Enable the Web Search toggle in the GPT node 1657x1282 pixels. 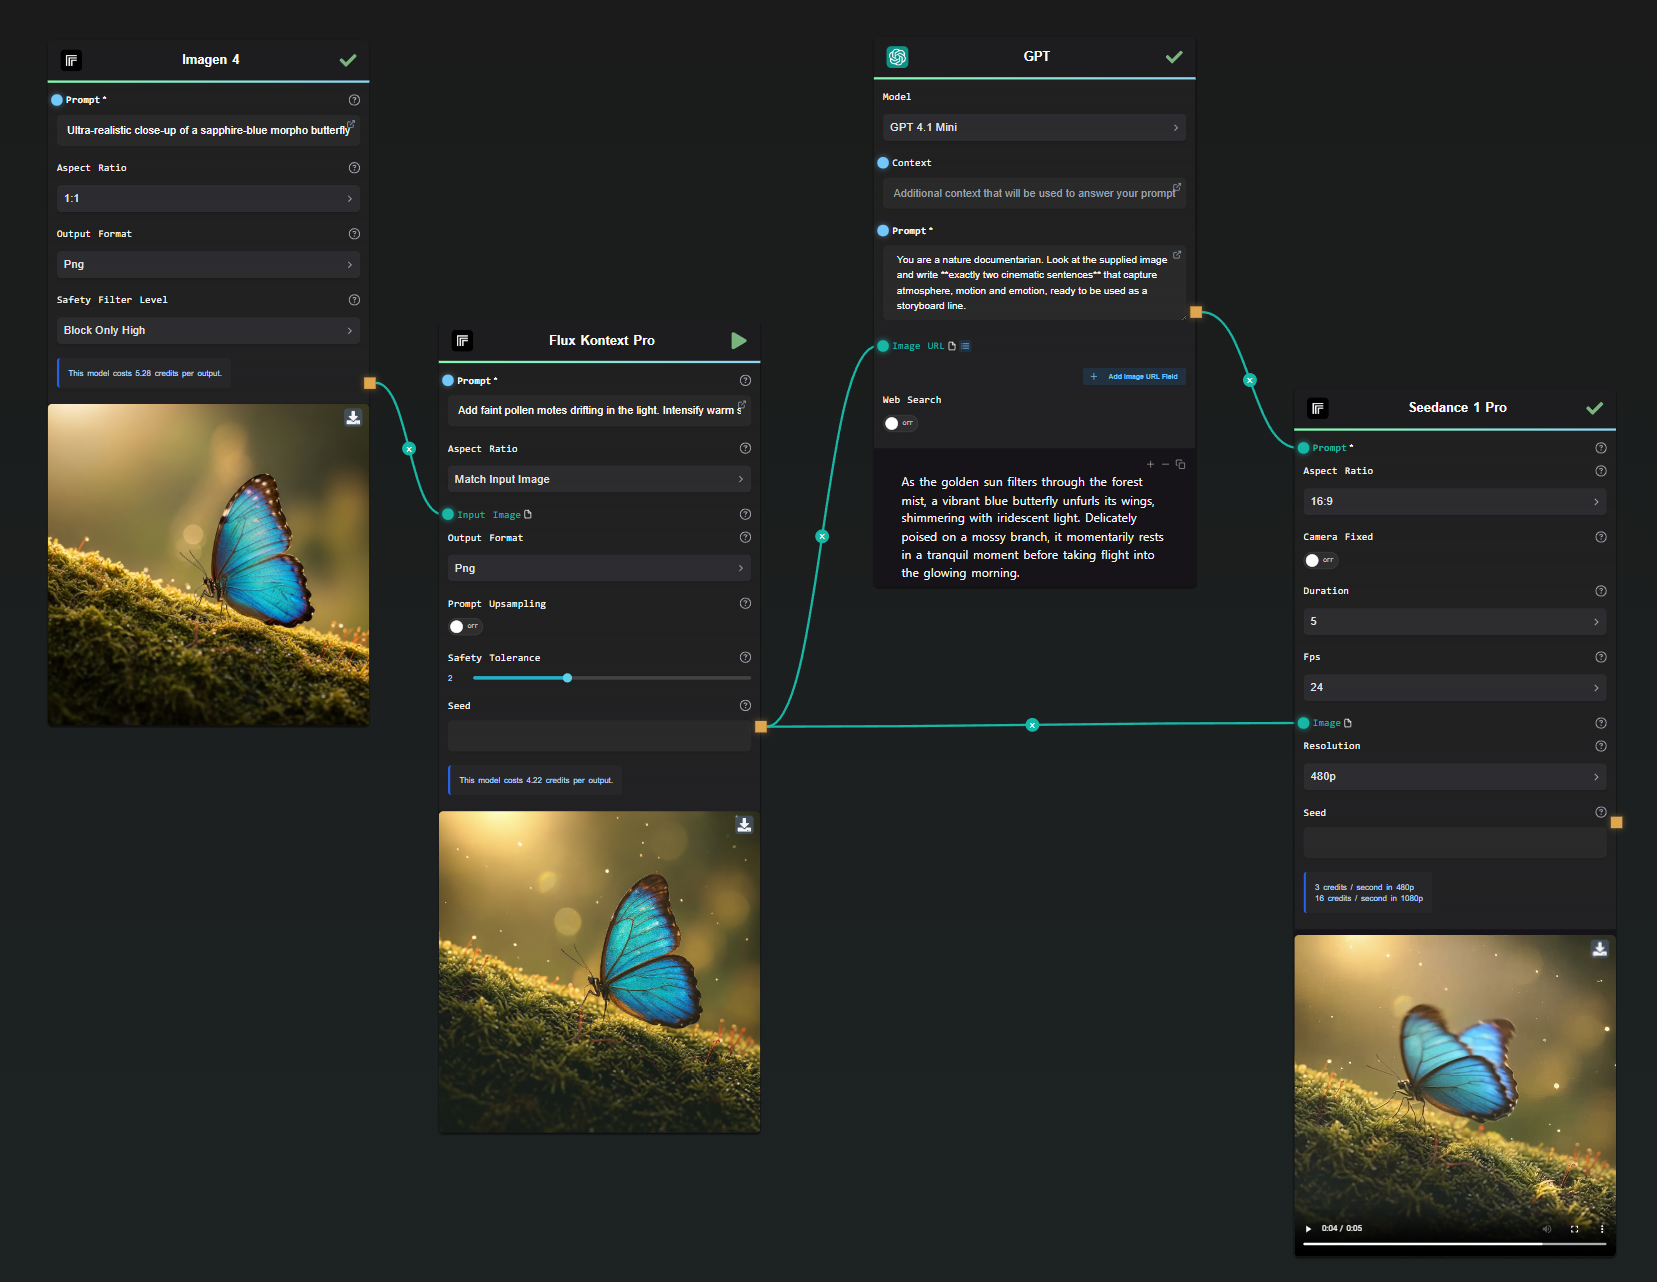click(x=899, y=423)
